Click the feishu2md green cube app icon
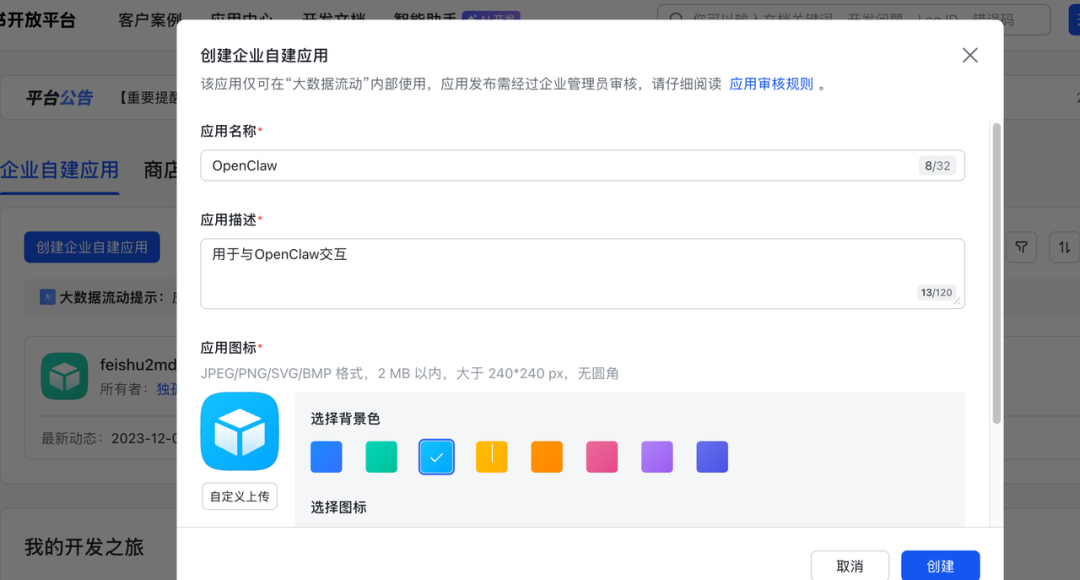The width and height of the screenshot is (1080, 580). coord(64,377)
